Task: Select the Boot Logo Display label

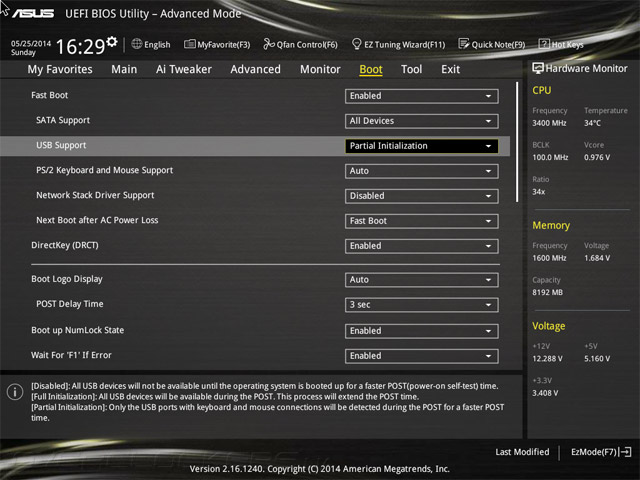Action: coord(67,279)
